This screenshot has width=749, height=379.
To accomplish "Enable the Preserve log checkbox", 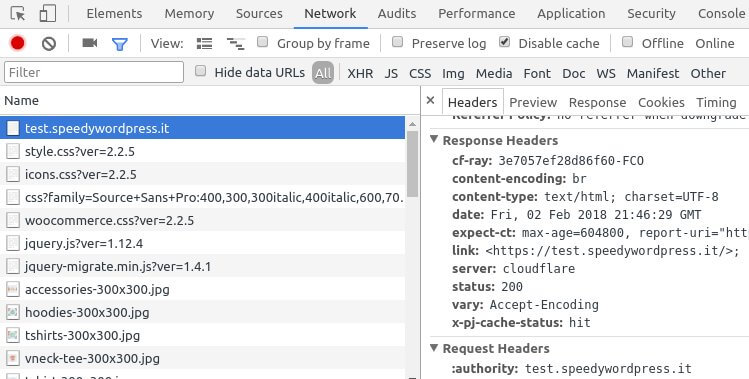I will pos(397,42).
